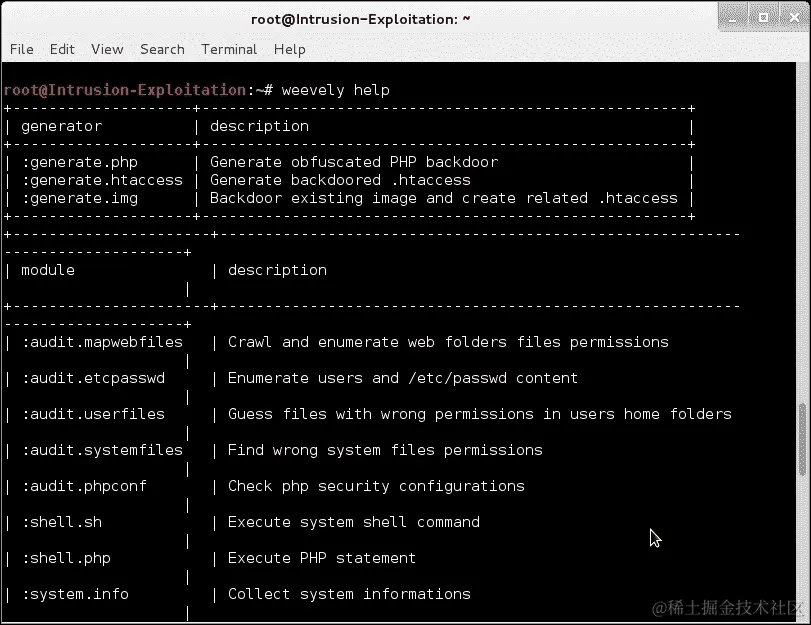Click the 'weevely help' command text
The height and width of the screenshot is (625, 811).
pos(335,90)
